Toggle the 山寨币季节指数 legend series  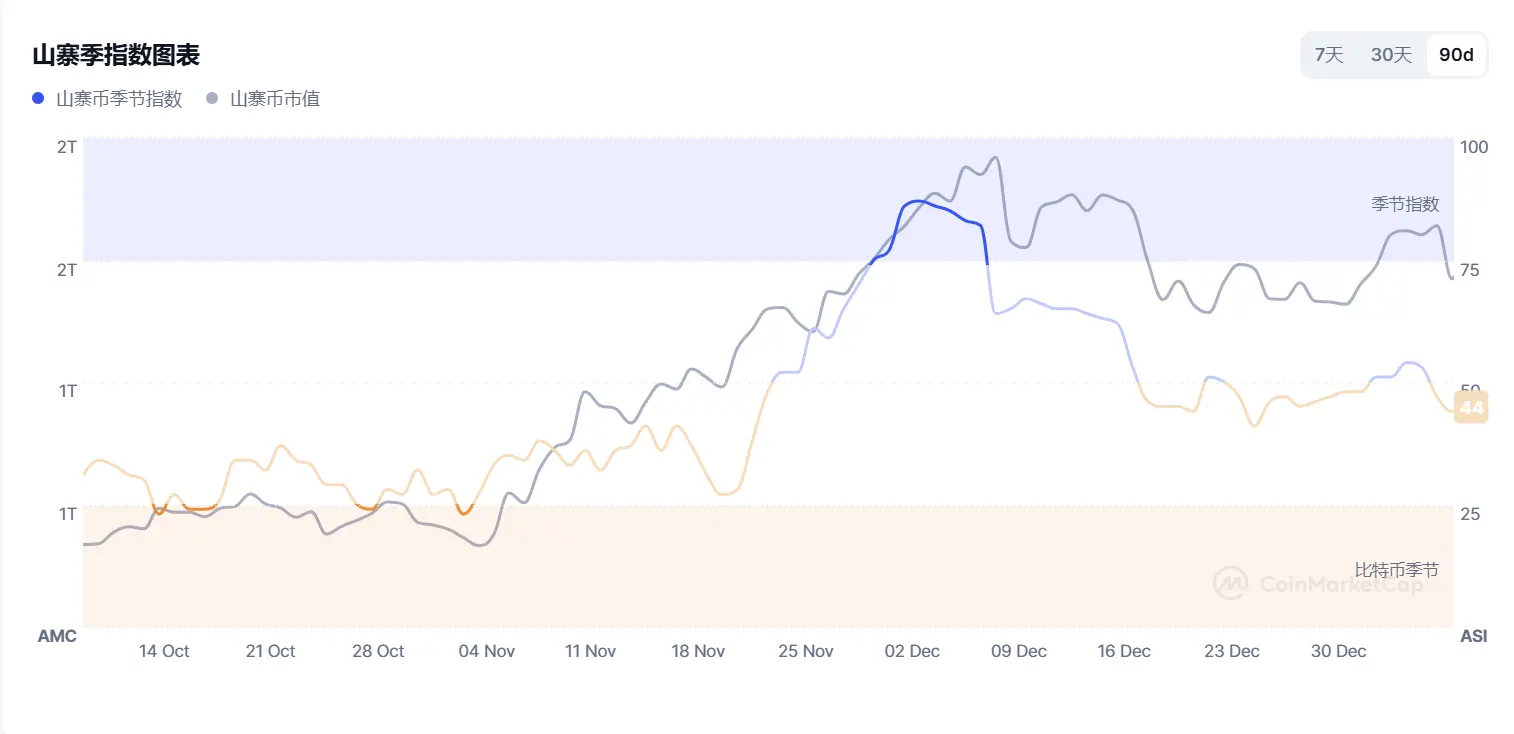point(119,99)
